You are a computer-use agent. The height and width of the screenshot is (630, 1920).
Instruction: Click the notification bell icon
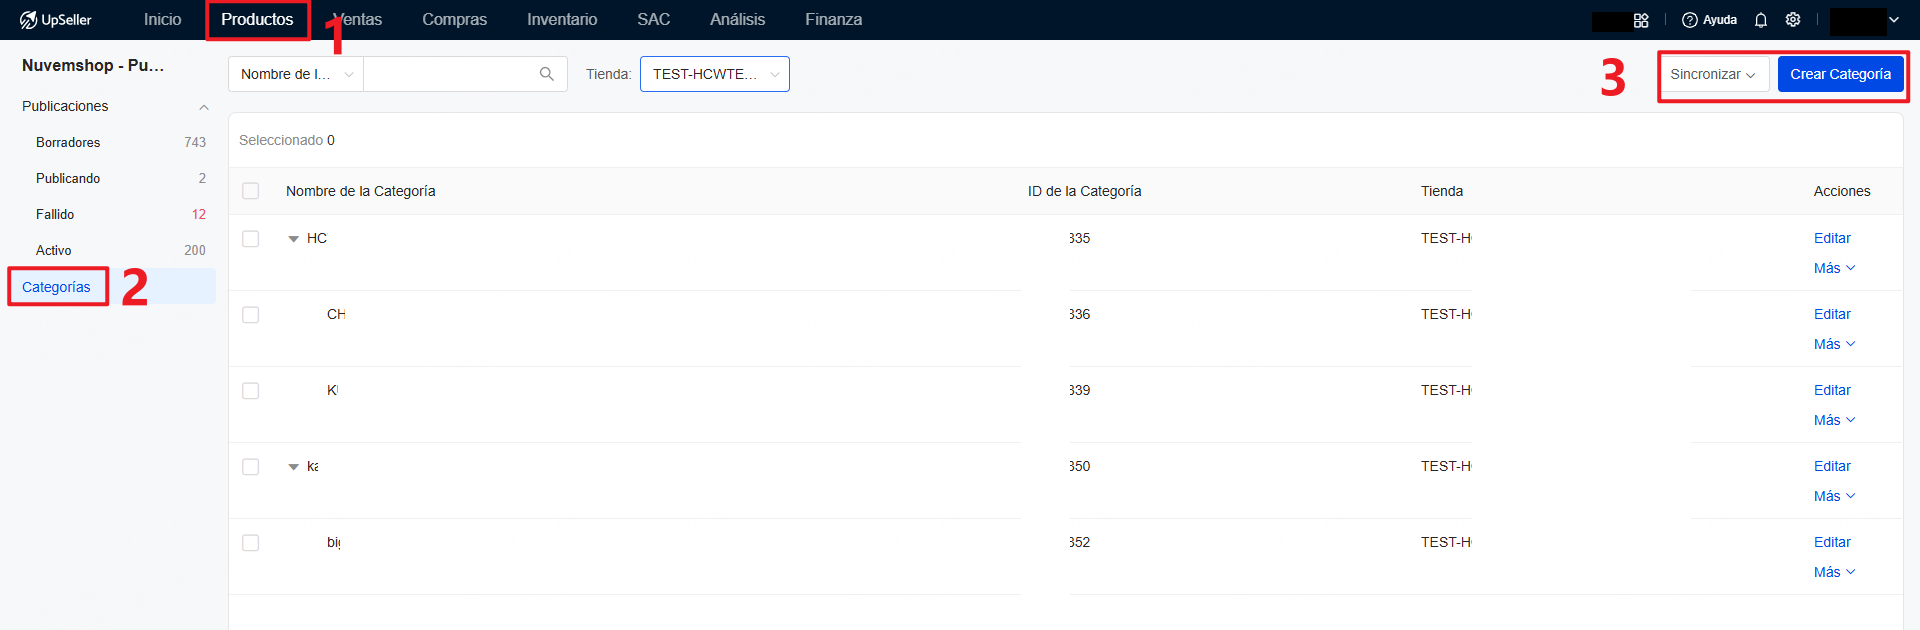[x=1761, y=20]
